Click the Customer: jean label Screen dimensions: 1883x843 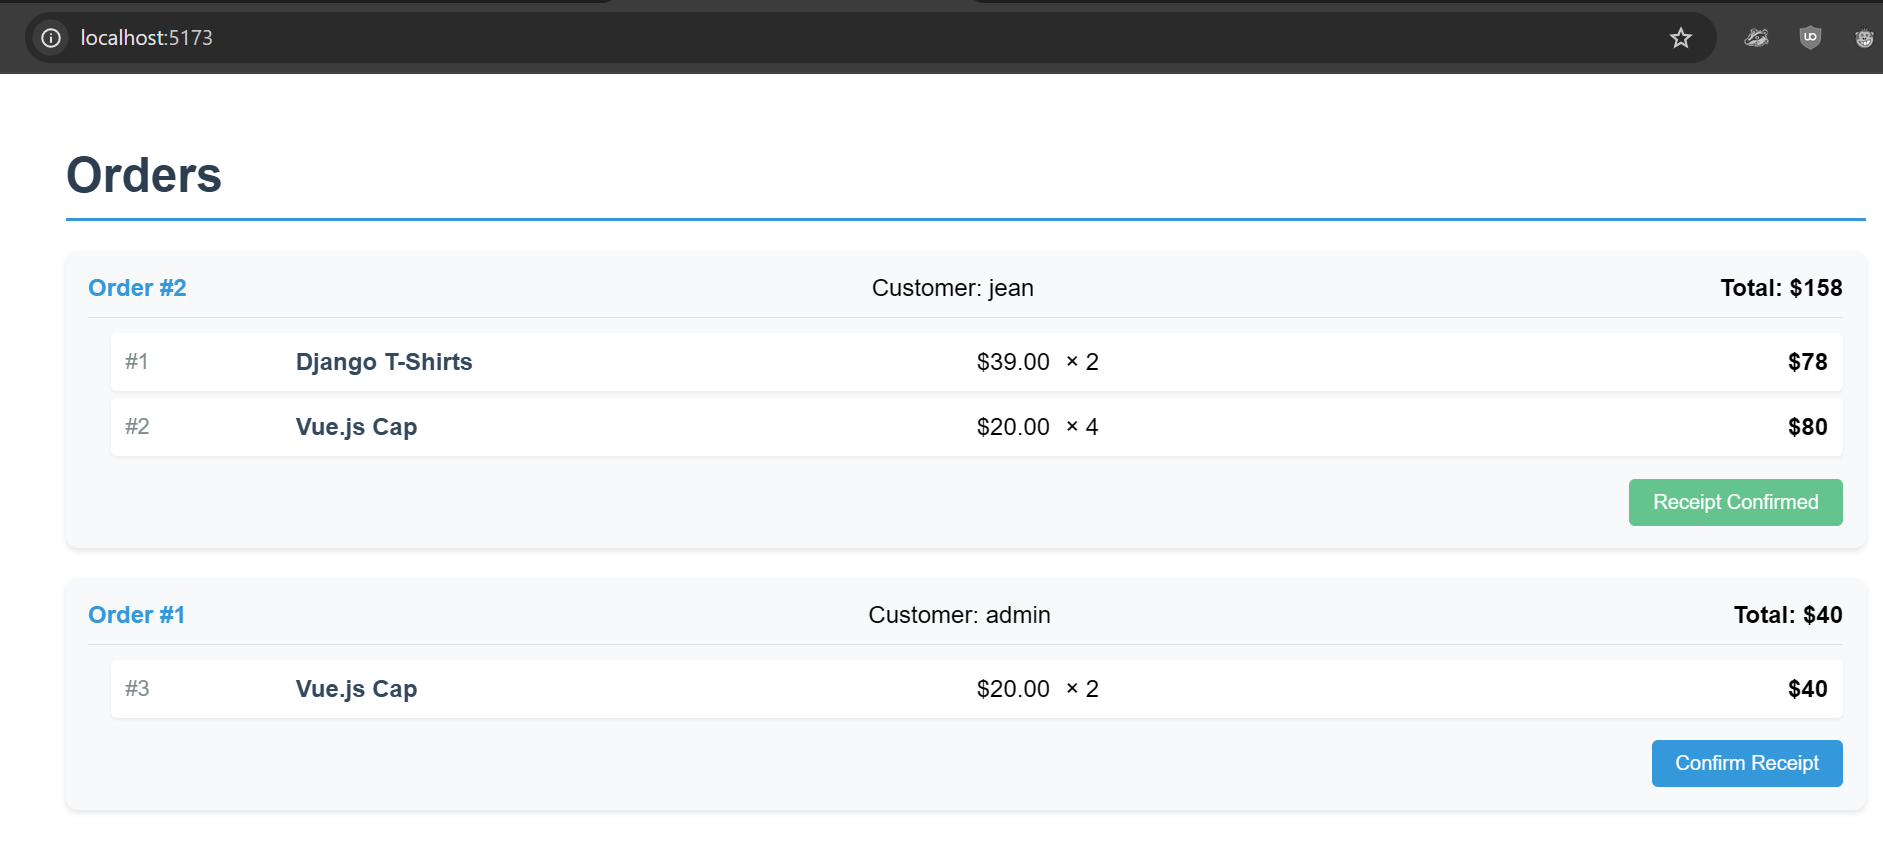(952, 288)
